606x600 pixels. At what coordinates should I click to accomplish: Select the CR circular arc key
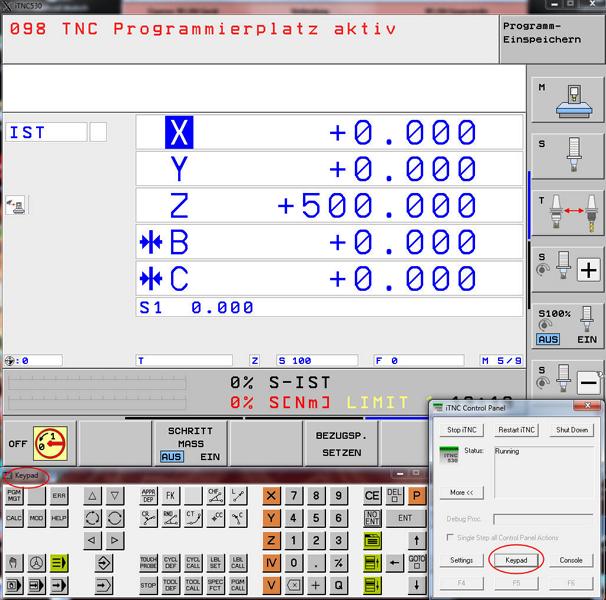tap(148, 518)
